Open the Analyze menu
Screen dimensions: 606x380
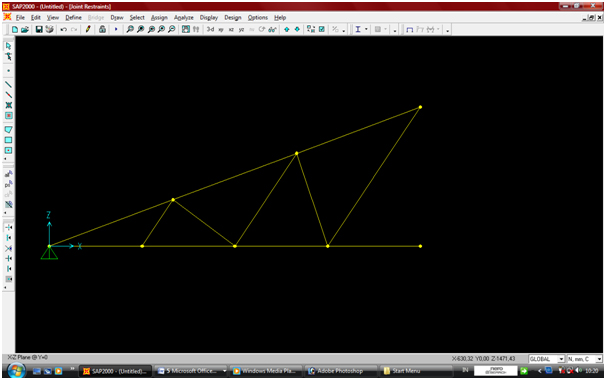pyautogui.click(x=184, y=17)
